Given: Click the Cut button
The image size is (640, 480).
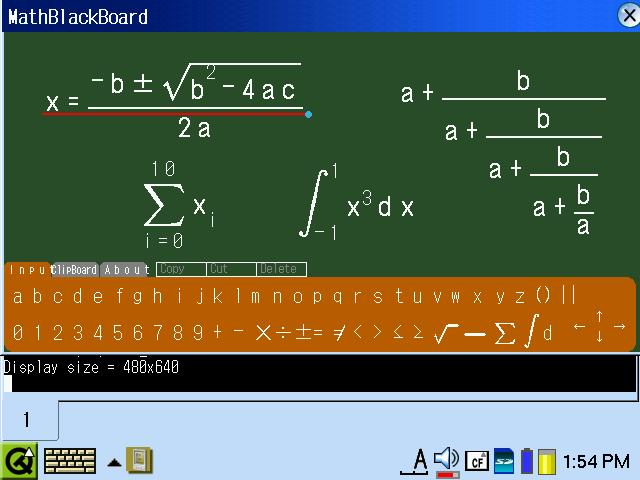Looking at the screenshot, I should (231, 269).
